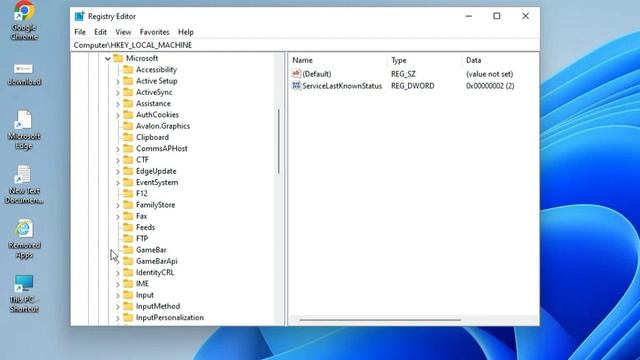The image size is (640, 360).
Task: Open the File menu
Action: pyautogui.click(x=80, y=32)
